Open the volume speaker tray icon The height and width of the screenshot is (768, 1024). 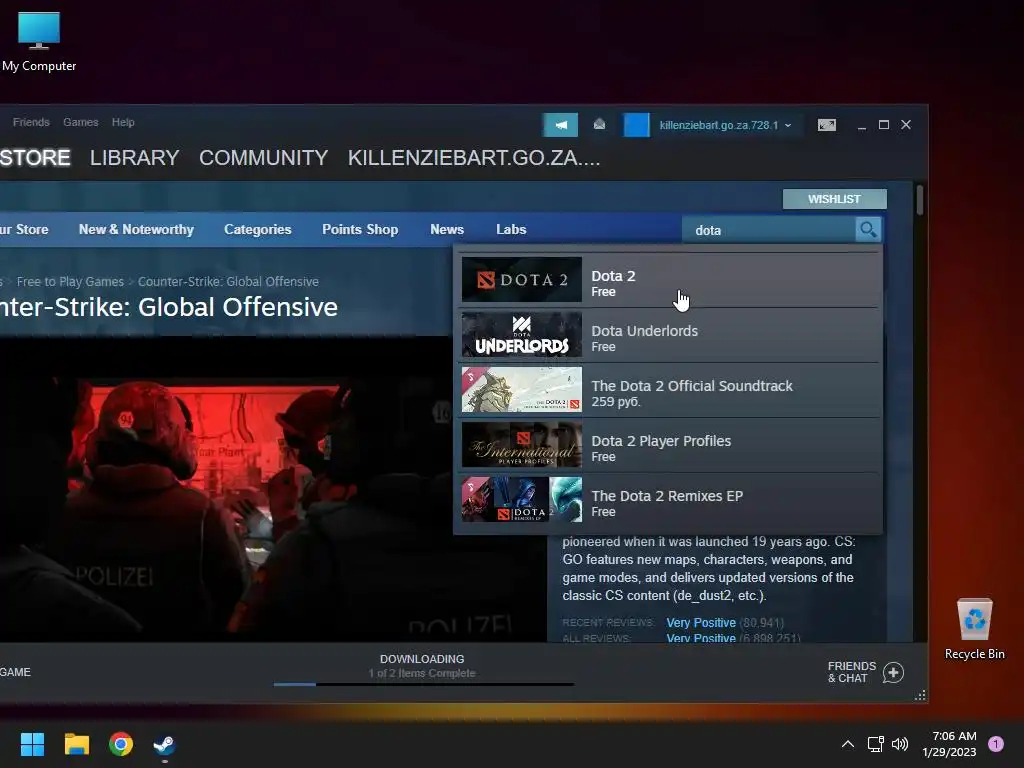click(900, 744)
